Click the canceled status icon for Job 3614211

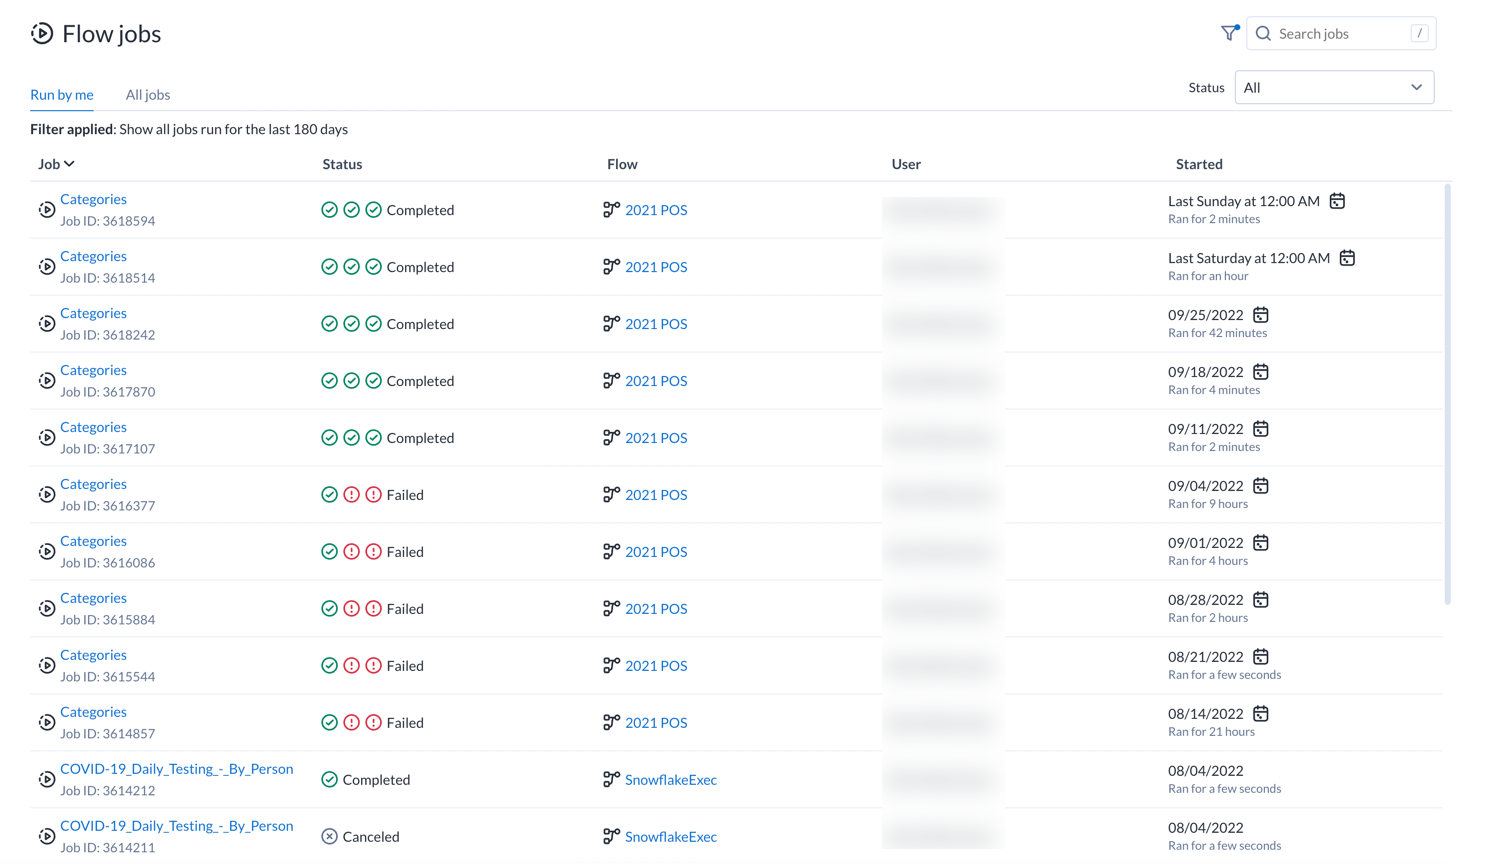(x=329, y=837)
